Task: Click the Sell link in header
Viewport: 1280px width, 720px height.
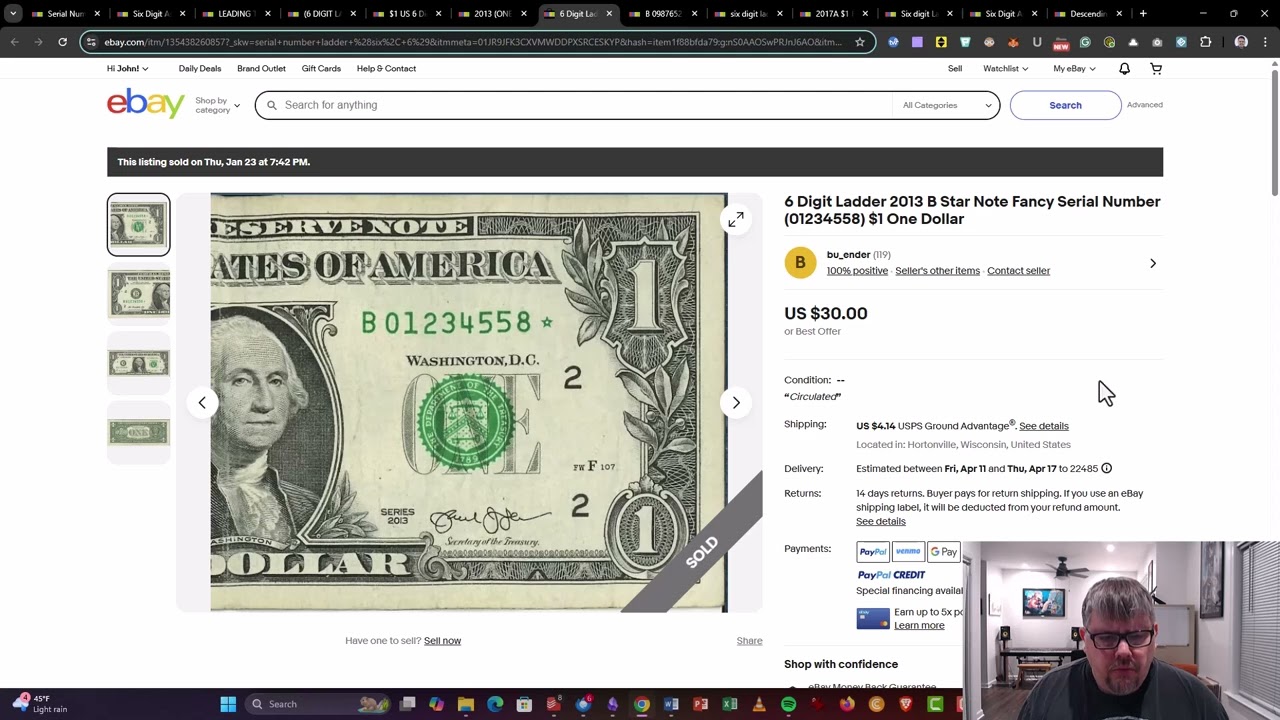Action: (x=955, y=68)
